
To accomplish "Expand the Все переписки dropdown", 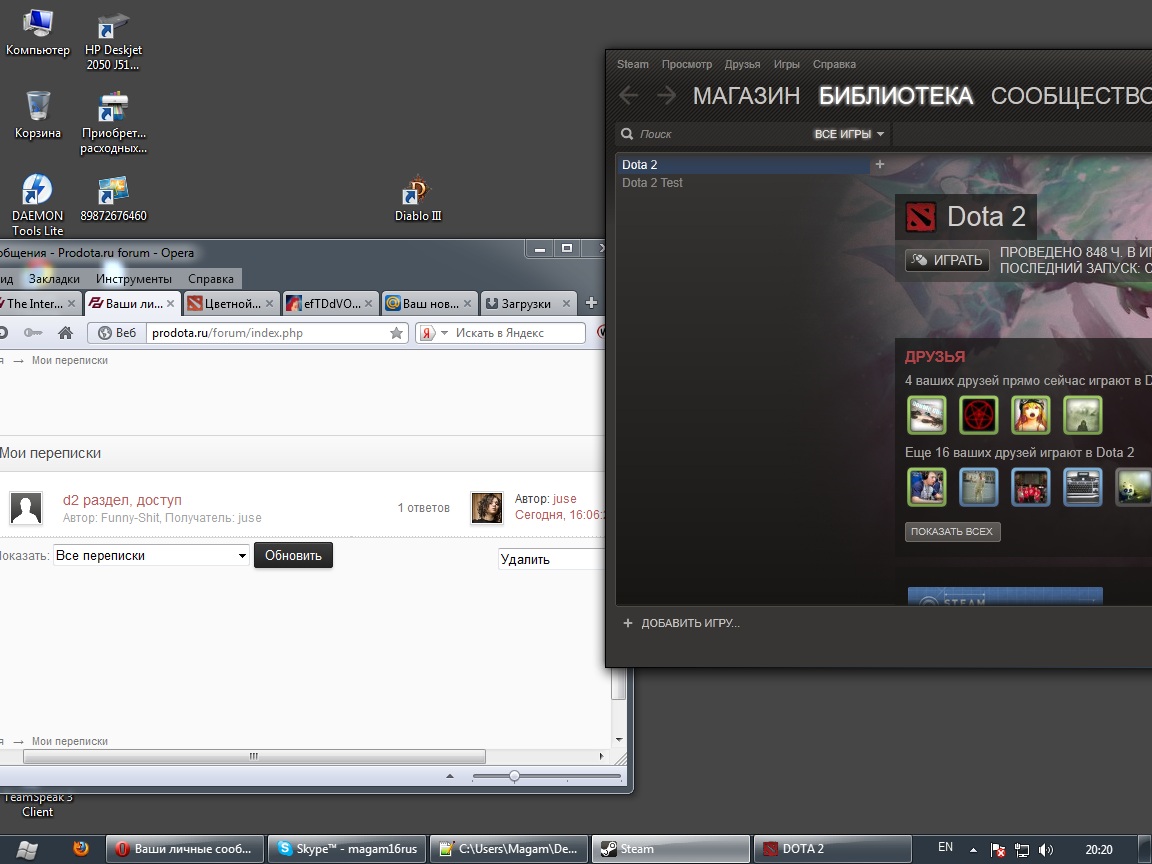I will pos(151,555).
